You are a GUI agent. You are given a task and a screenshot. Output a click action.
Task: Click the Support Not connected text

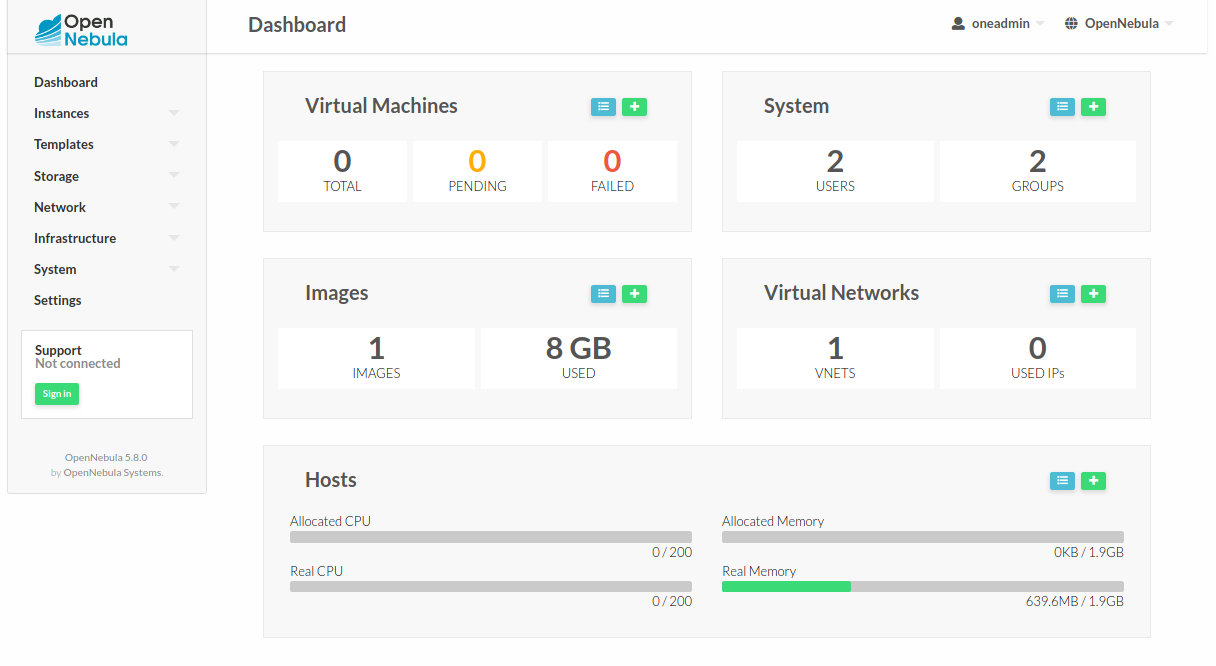point(78,364)
